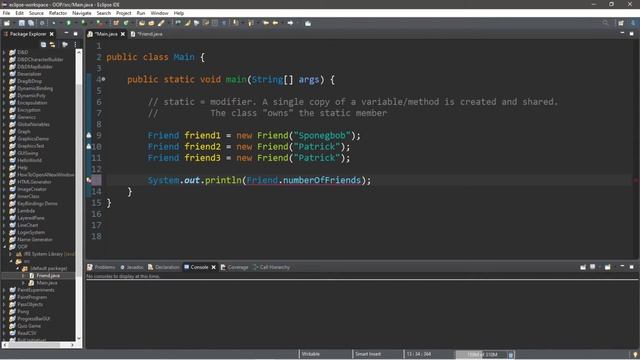Expand the Main.java tree node
The image size is (640, 360).
(24, 283)
